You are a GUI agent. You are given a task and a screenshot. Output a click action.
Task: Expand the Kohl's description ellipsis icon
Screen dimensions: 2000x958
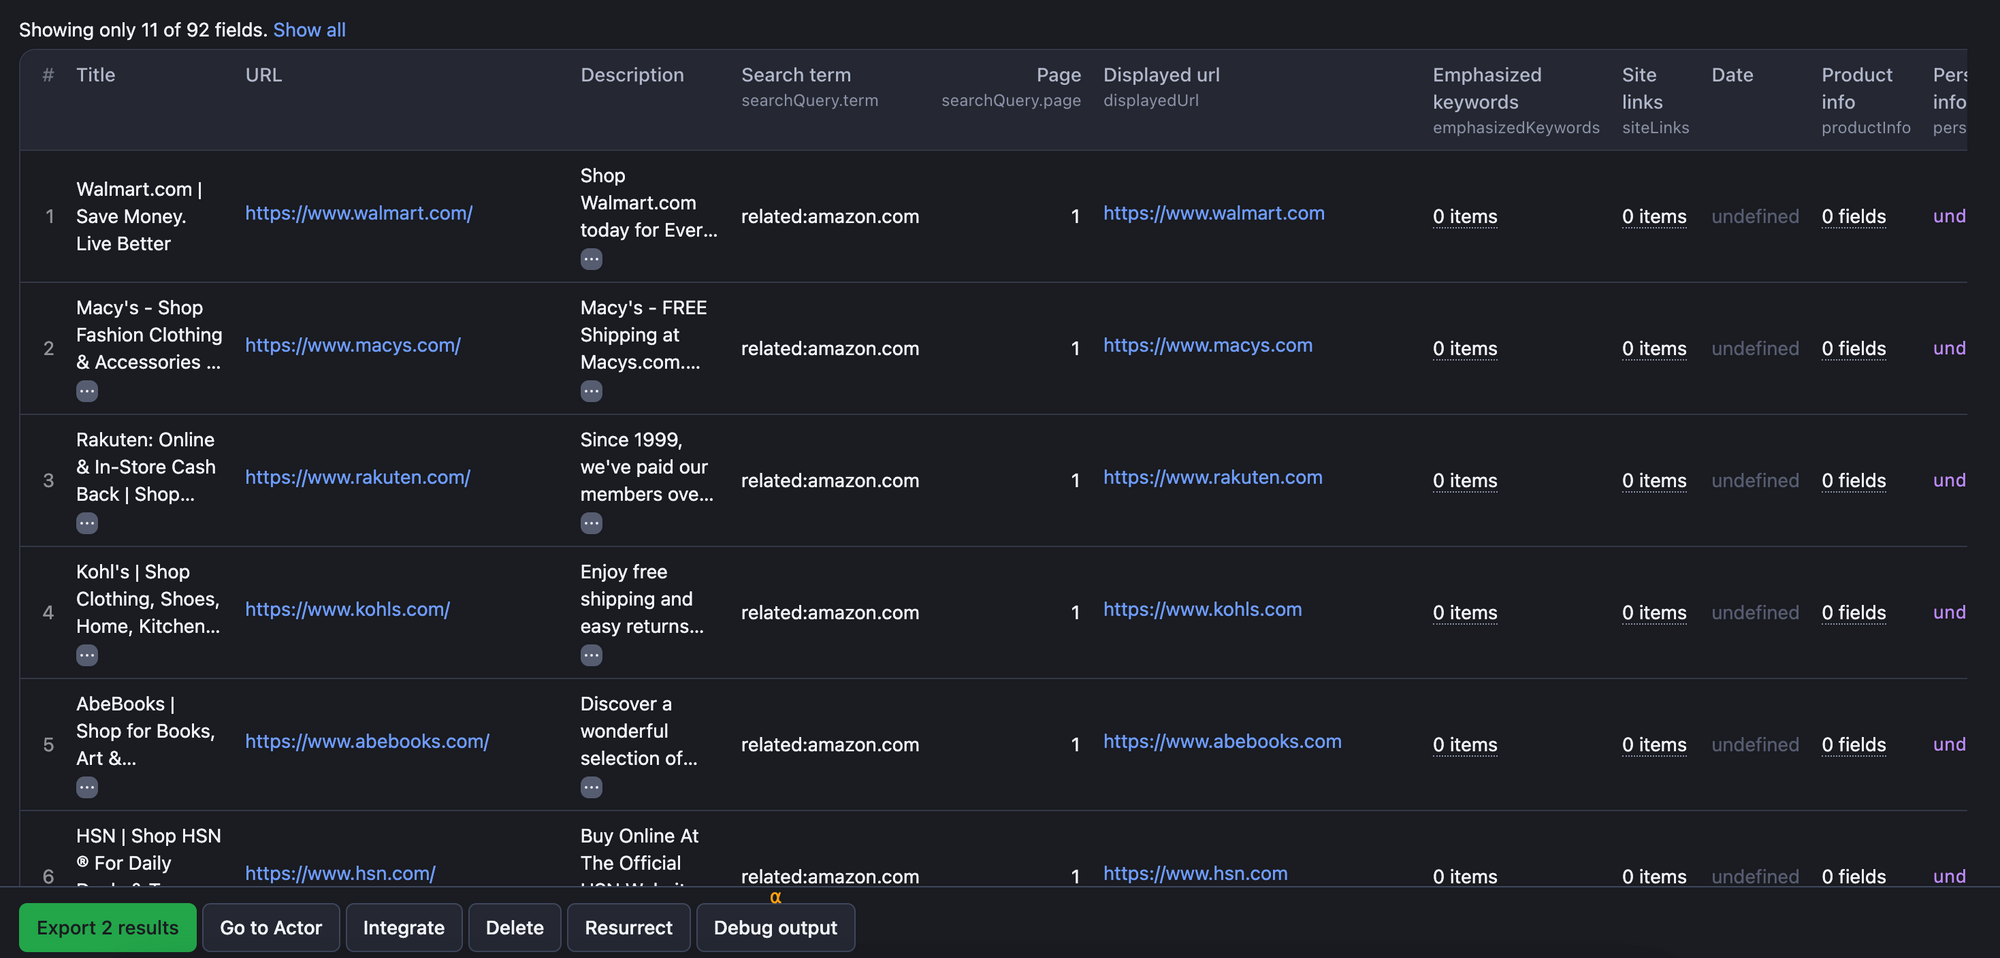(x=591, y=655)
